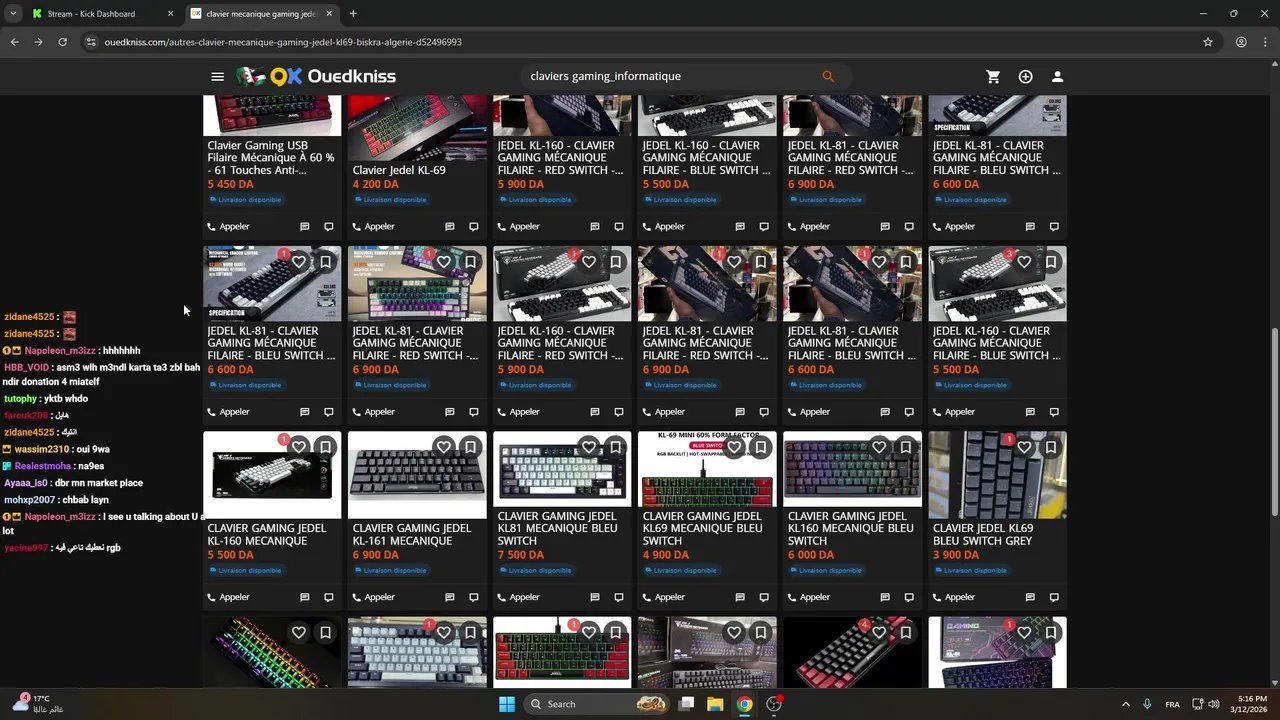The image size is (1280, 720).
Task: Open a new Chrome tab
Action: point(353,14)
